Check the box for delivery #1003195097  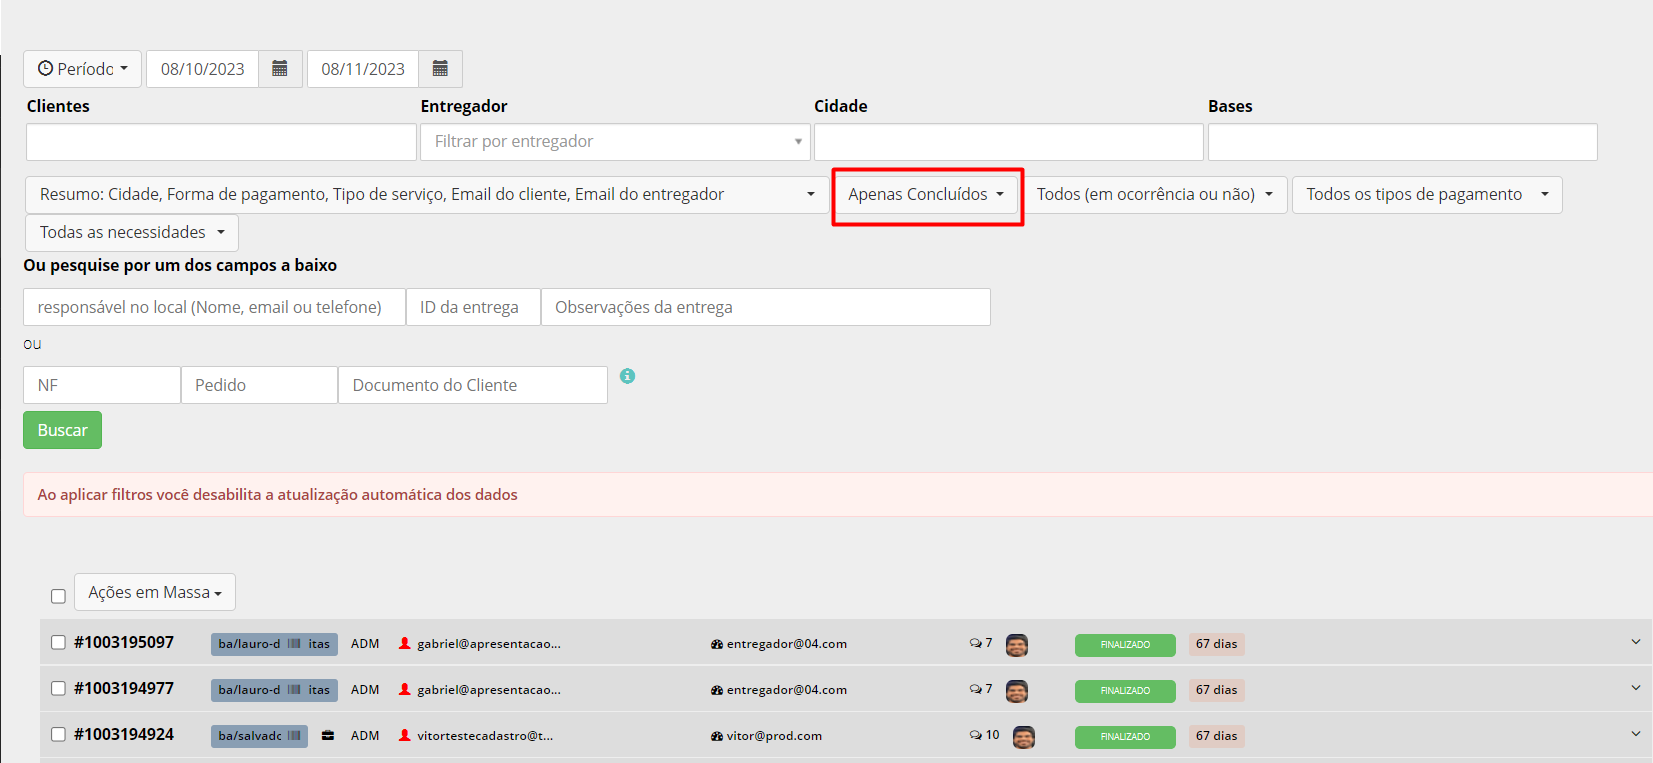tap(58, 643)
